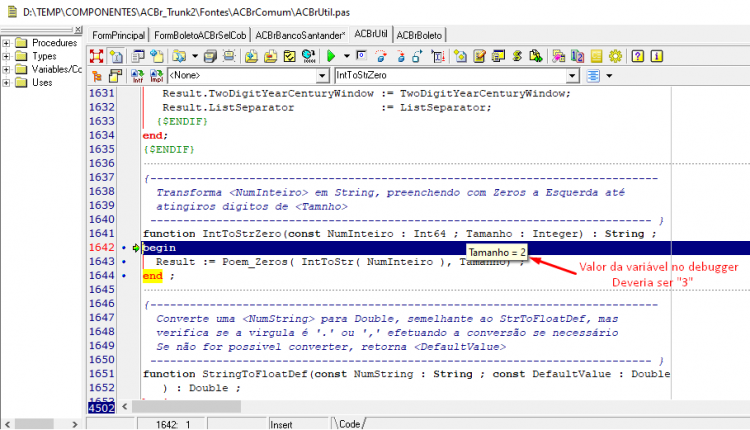The height and width of the screenshot is (430, 750).
Task: Click the add file to project icon
Action: point(251,56)
